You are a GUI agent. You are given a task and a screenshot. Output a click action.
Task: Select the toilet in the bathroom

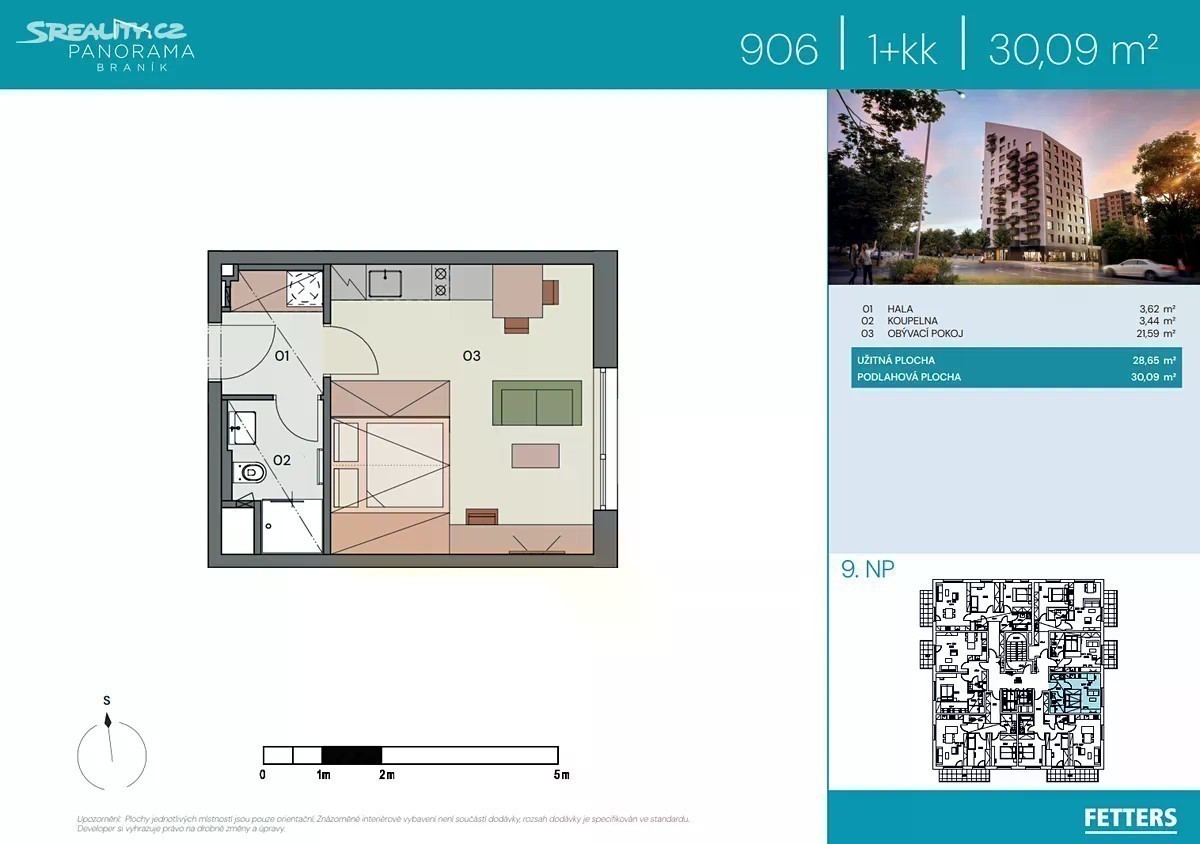249,474
